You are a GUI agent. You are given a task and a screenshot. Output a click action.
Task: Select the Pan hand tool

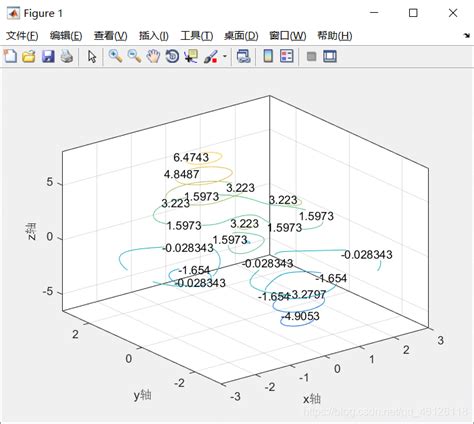(153, 56)
